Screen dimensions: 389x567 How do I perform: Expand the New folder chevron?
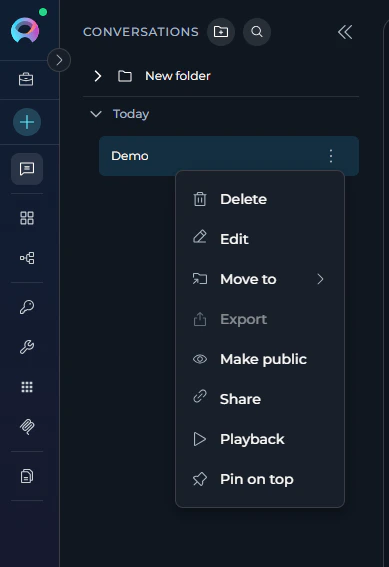click(97, 76)
